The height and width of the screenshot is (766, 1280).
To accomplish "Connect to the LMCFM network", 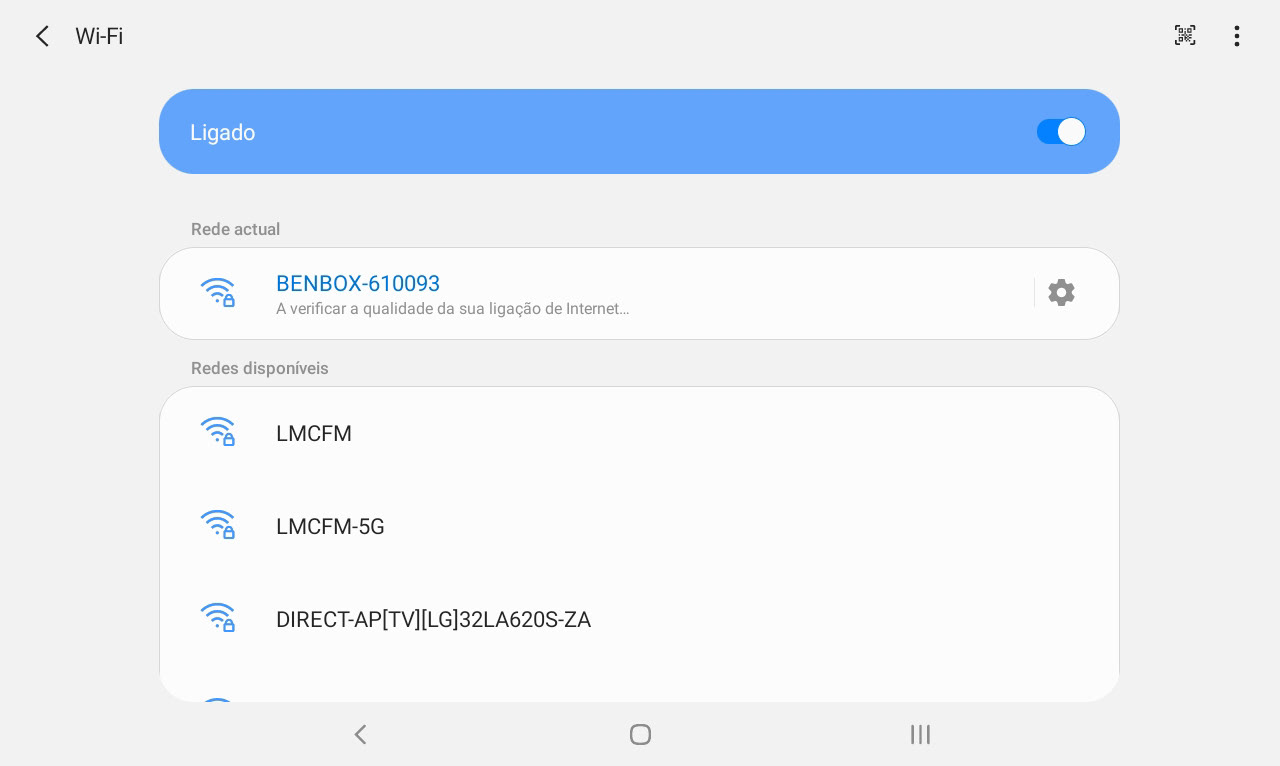I will (639, 433).
